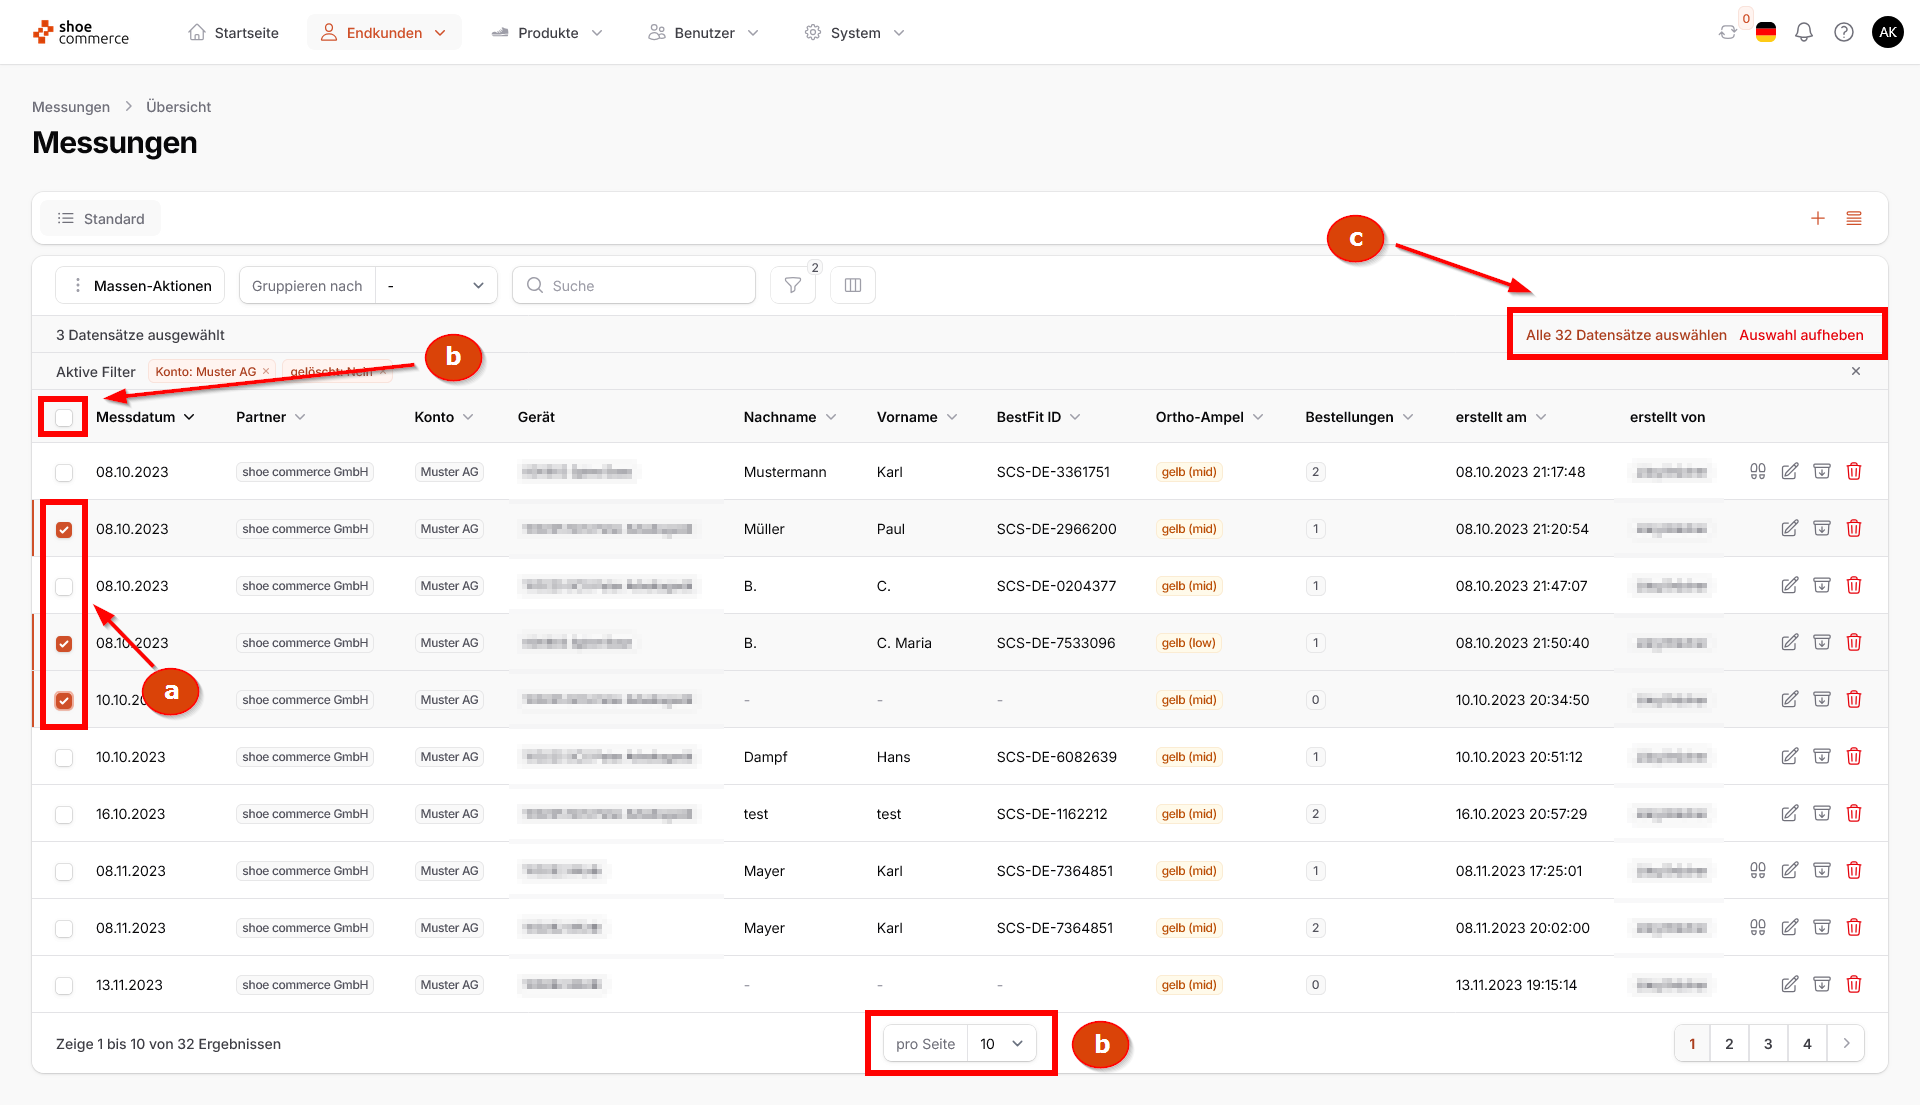This screenshot has height=1105, width=1920.
Task: Open the notifications bell icon
Action: click(1804, 33)
